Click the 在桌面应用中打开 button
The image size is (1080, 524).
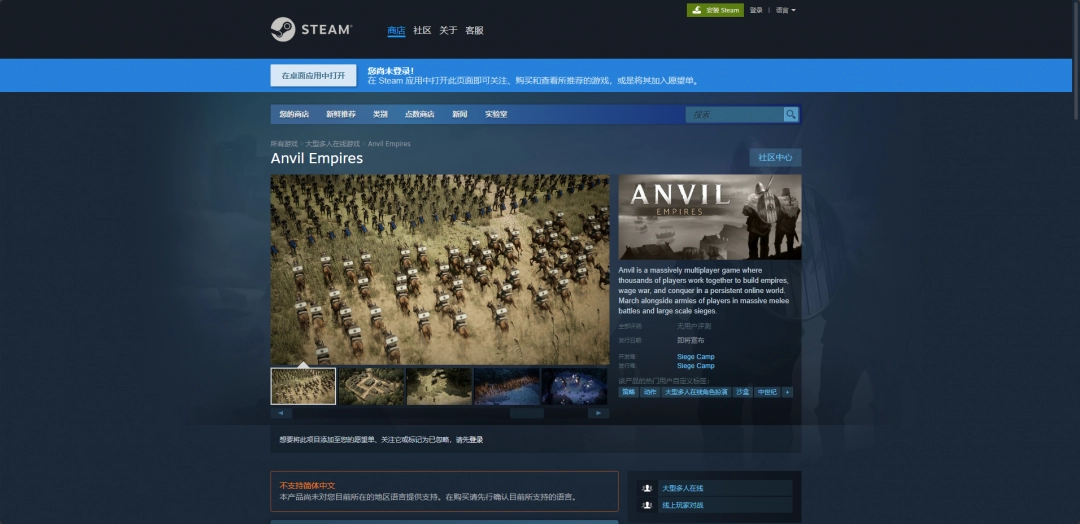pos(313,76)
